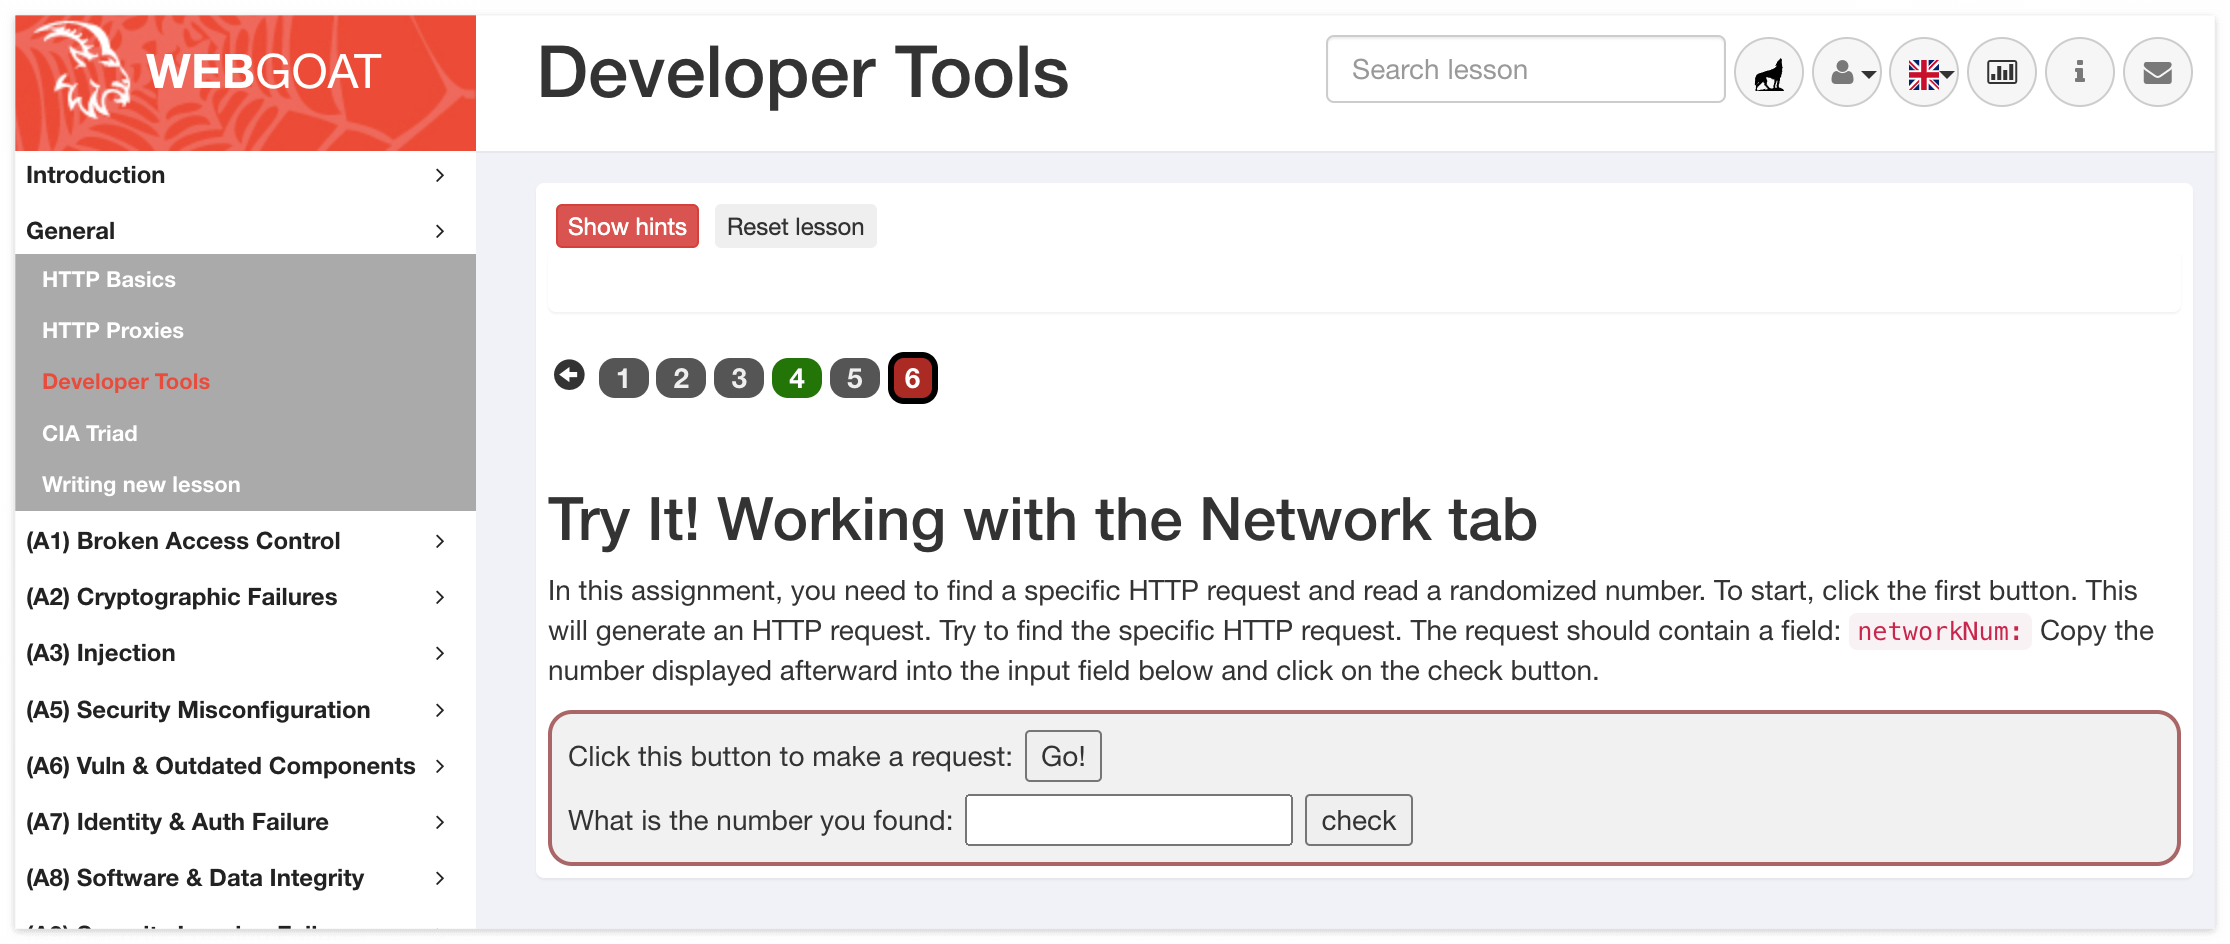Click the networkNum: code text
The image size is (2230, 944).
tap(1939, 631)
